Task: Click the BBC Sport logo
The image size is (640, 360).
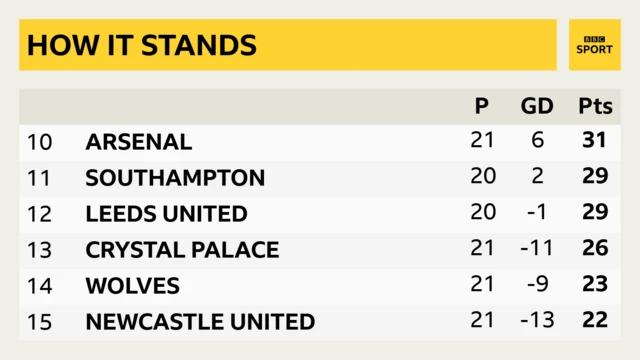Action: pyautogui.click(x=595, y=45)
